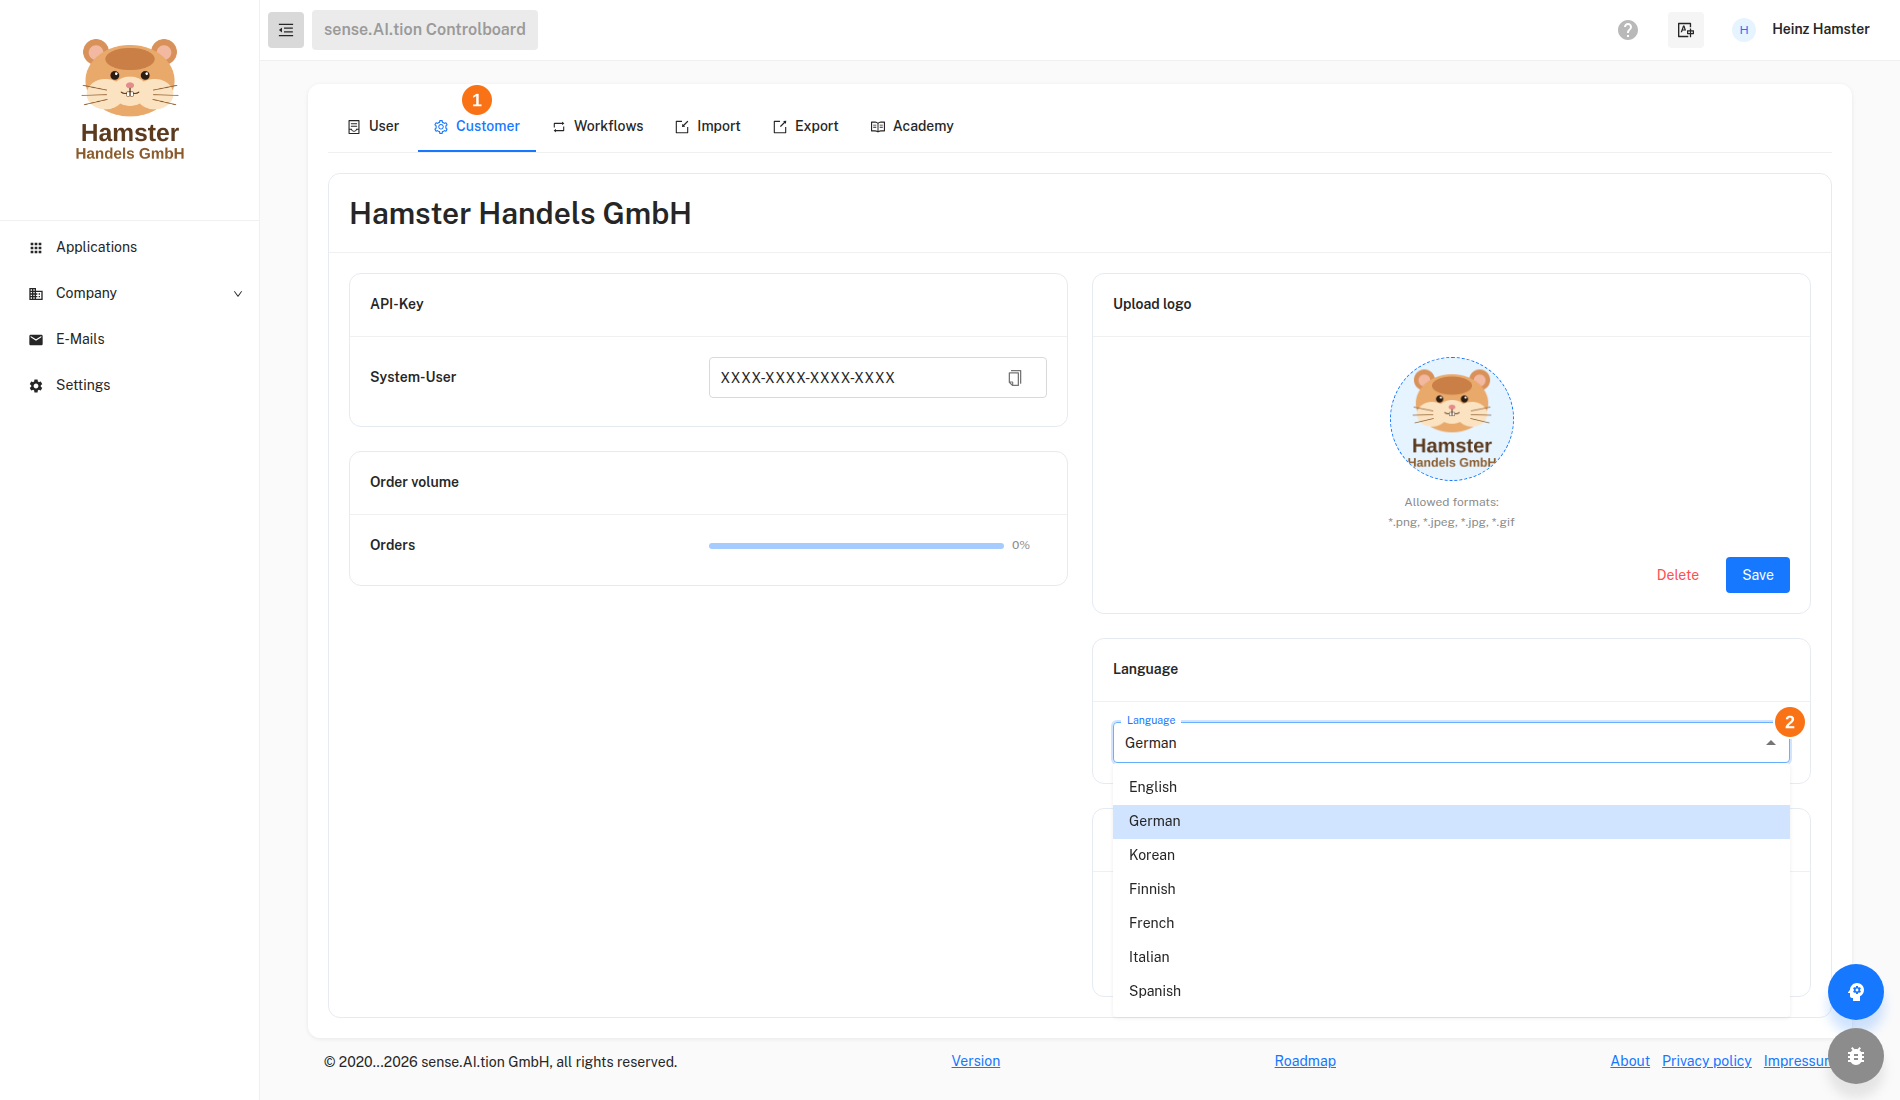Open the blue lightbulb assistant button
Screen dimensions: 1900x1100
[1856, 992]
